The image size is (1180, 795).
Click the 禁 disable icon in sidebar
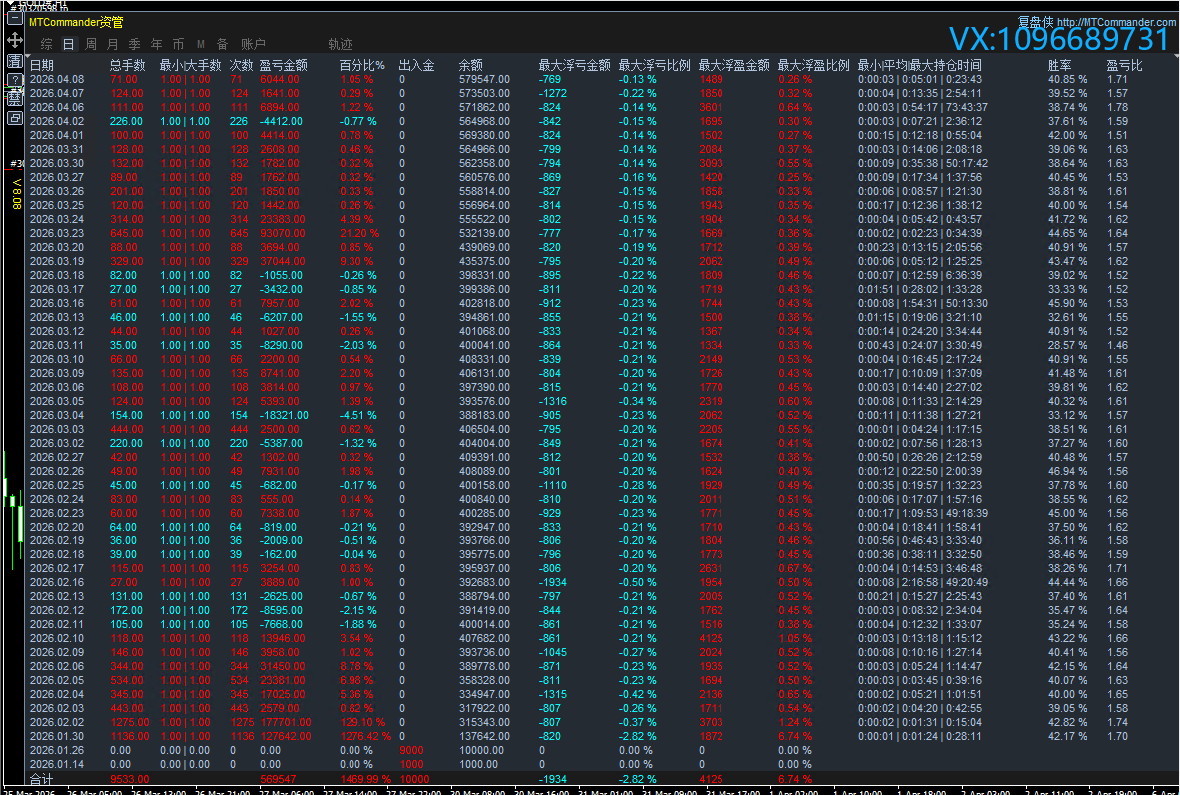[15, 98]
